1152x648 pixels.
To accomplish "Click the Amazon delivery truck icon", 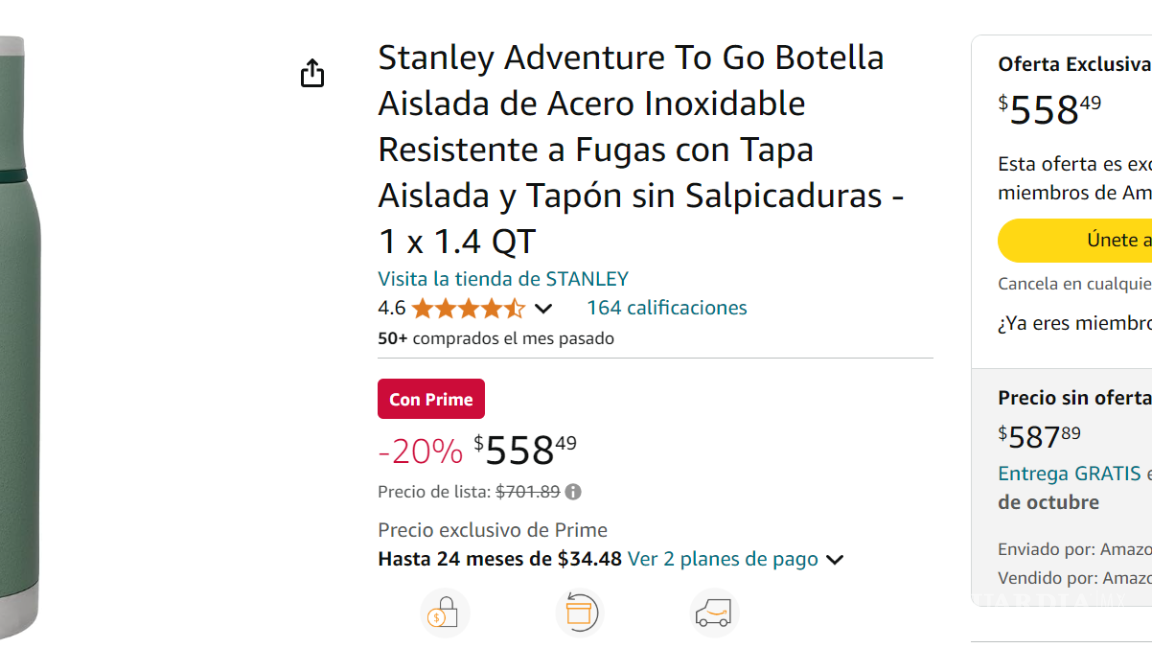I will click(713, 612).
